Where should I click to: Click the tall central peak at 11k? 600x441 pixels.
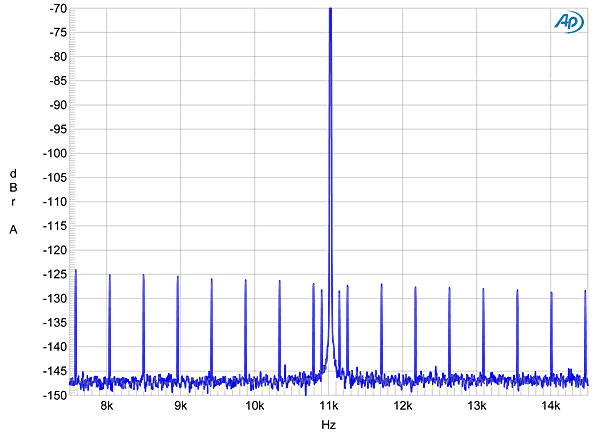tap(330, 150)
